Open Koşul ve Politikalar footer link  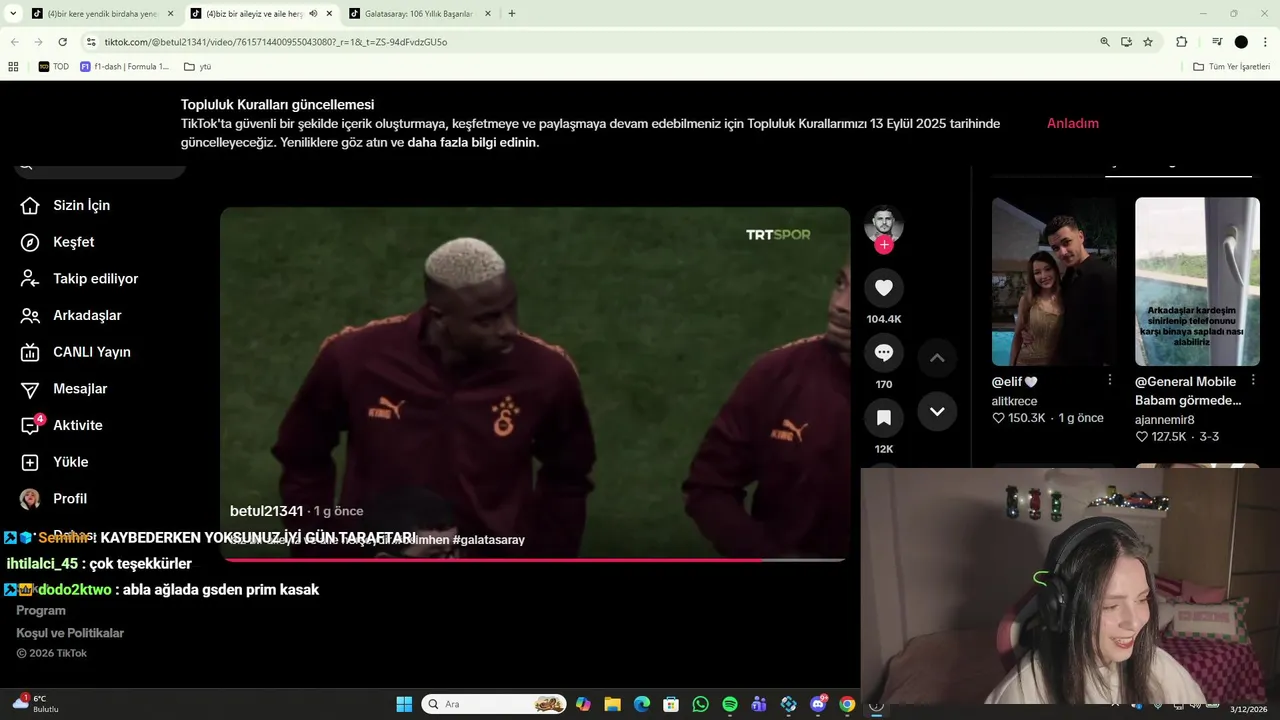click(70, 633)
